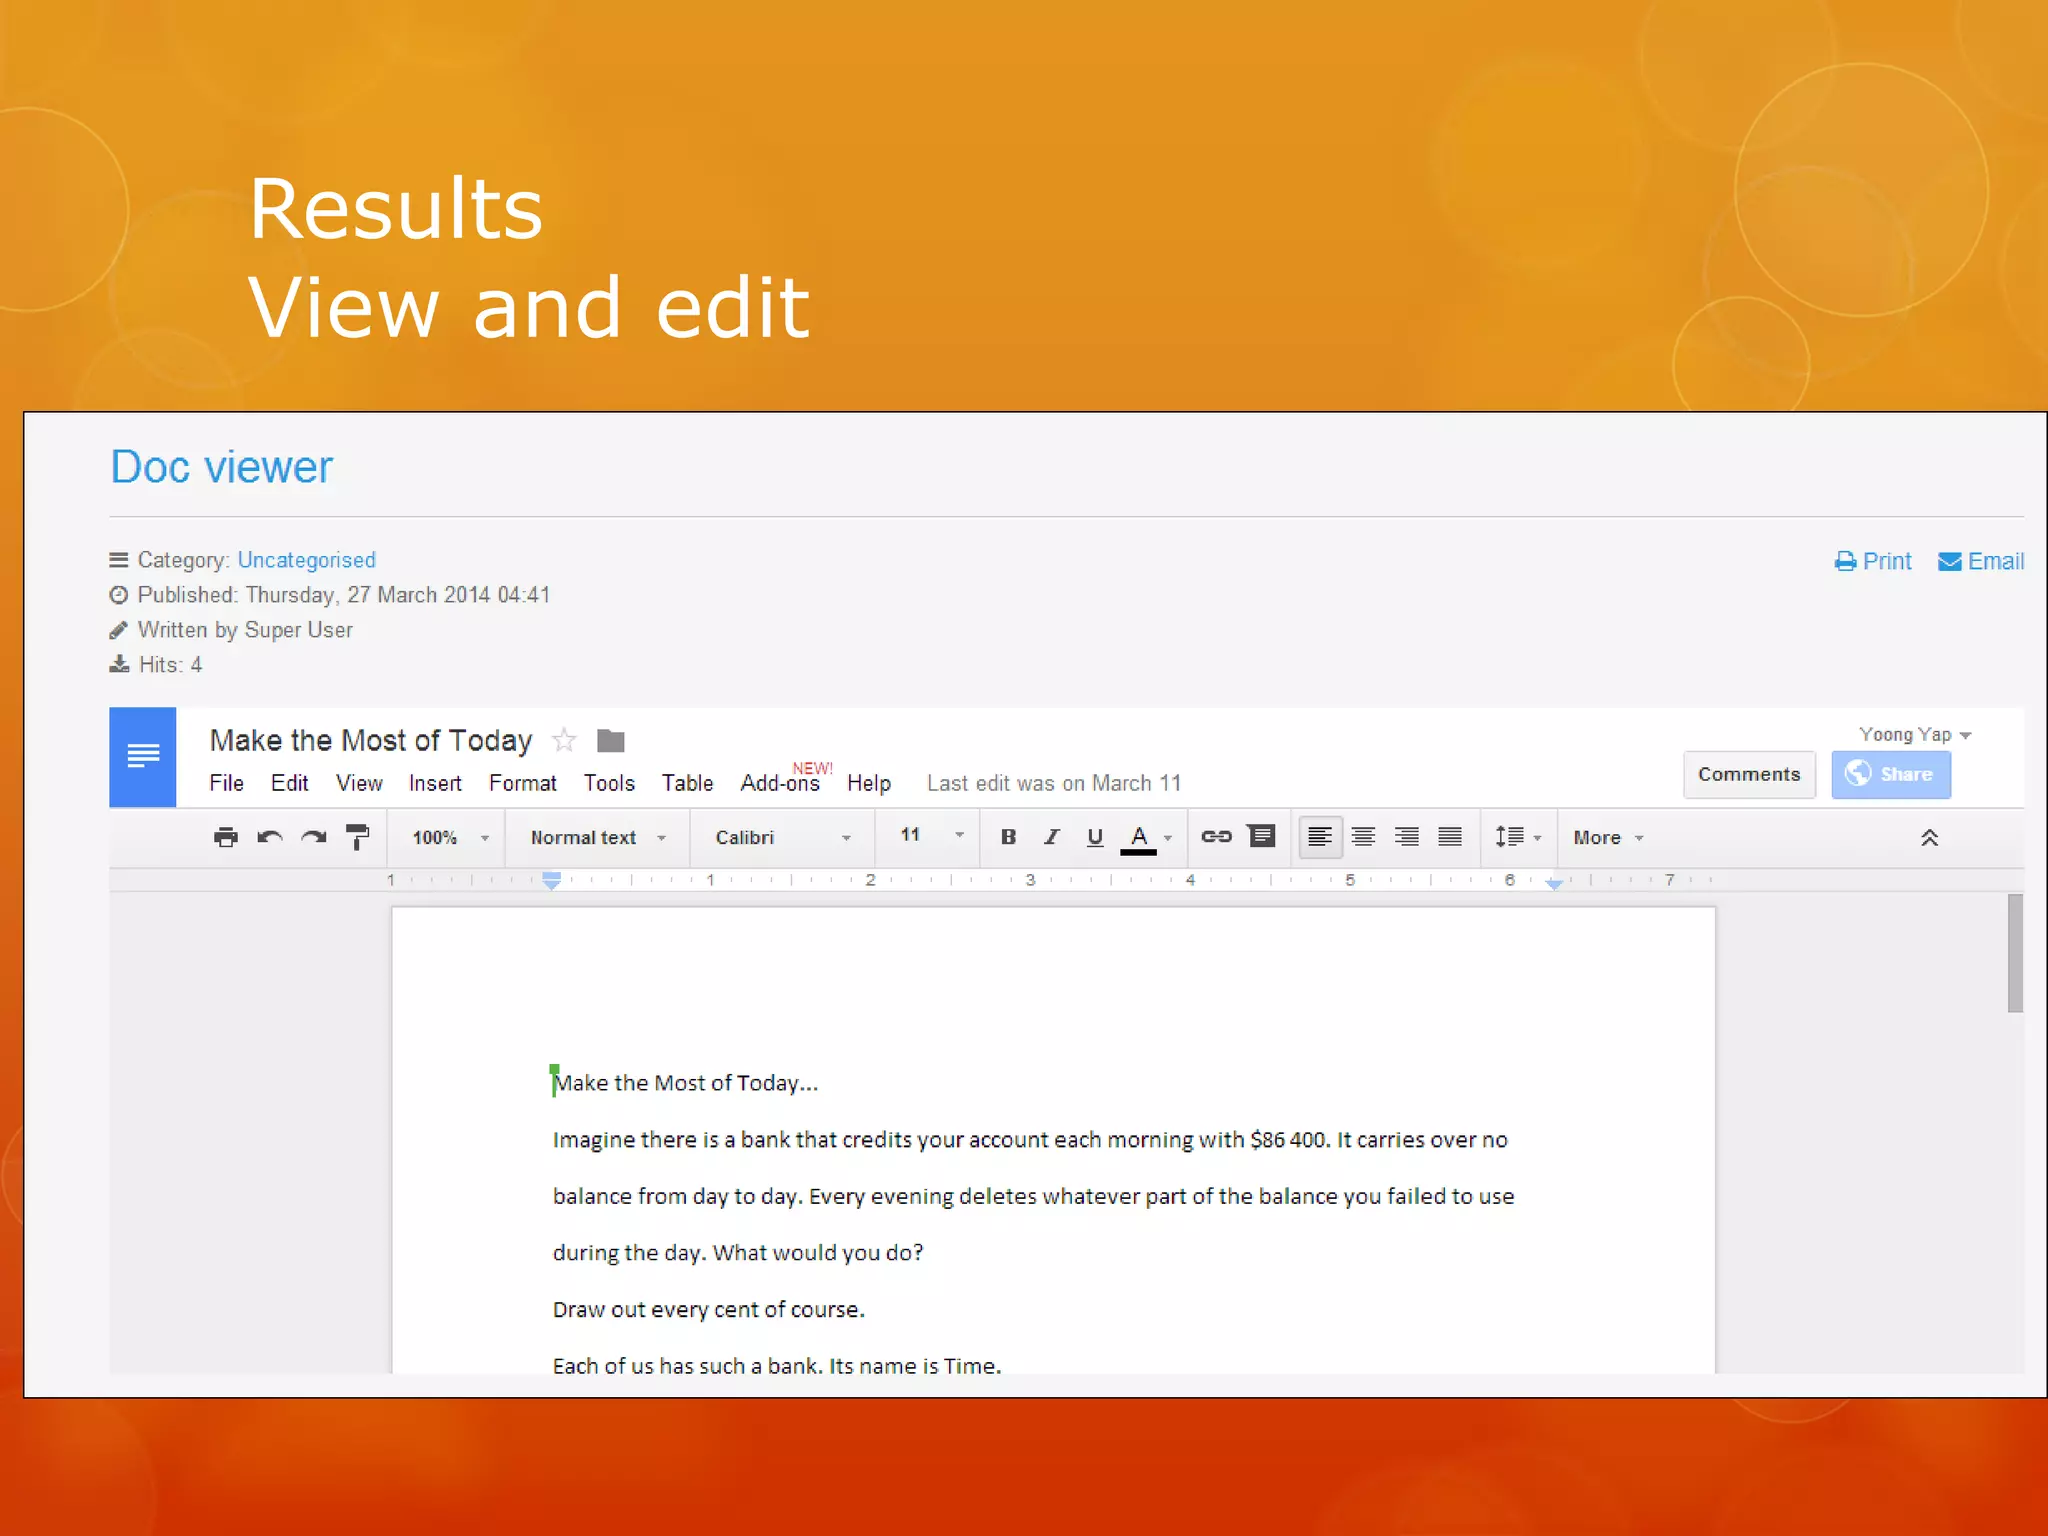Click the blue Share button
The image size is (2048, 1536).
point(1891,774)
